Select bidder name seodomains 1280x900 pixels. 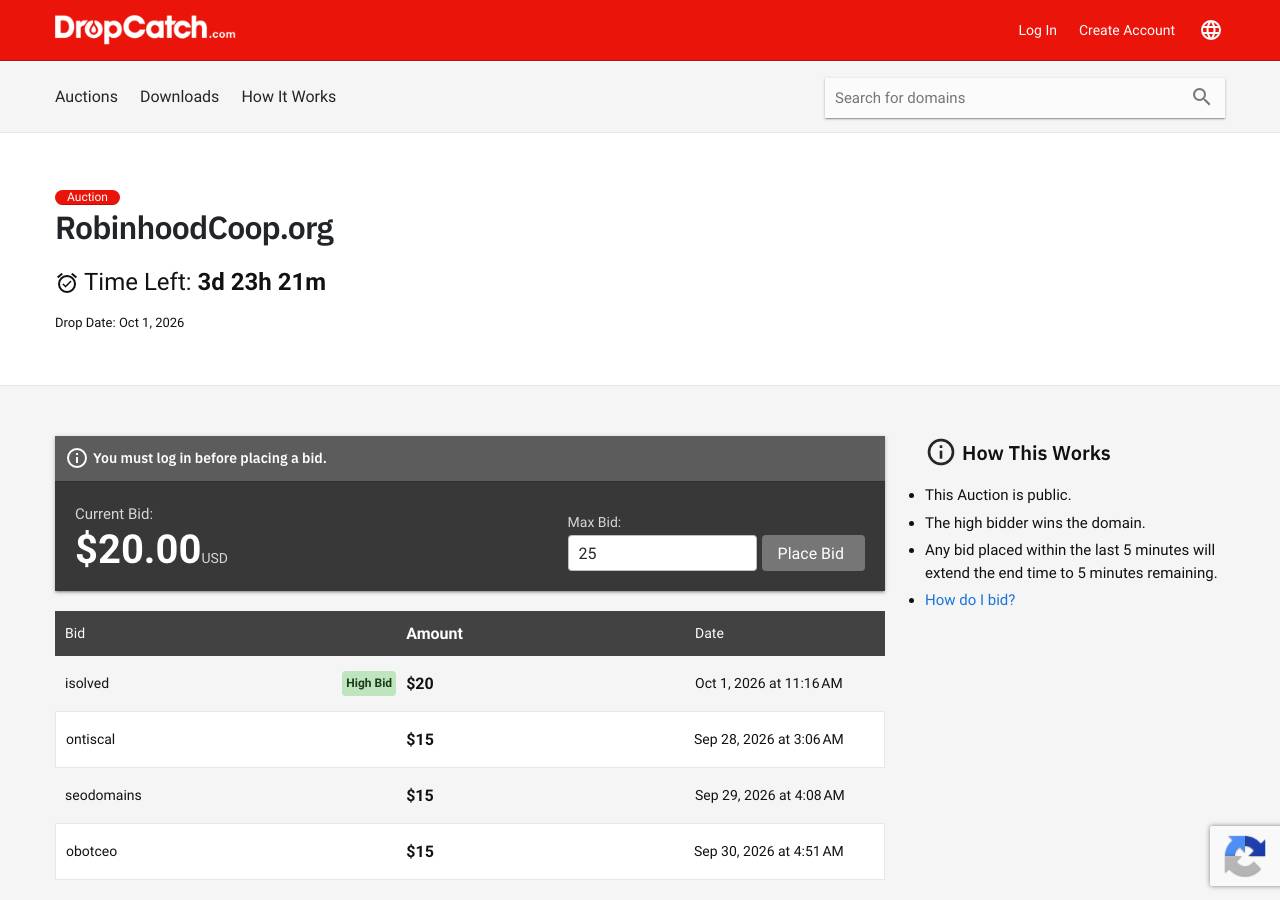click(x=103, y=795)
